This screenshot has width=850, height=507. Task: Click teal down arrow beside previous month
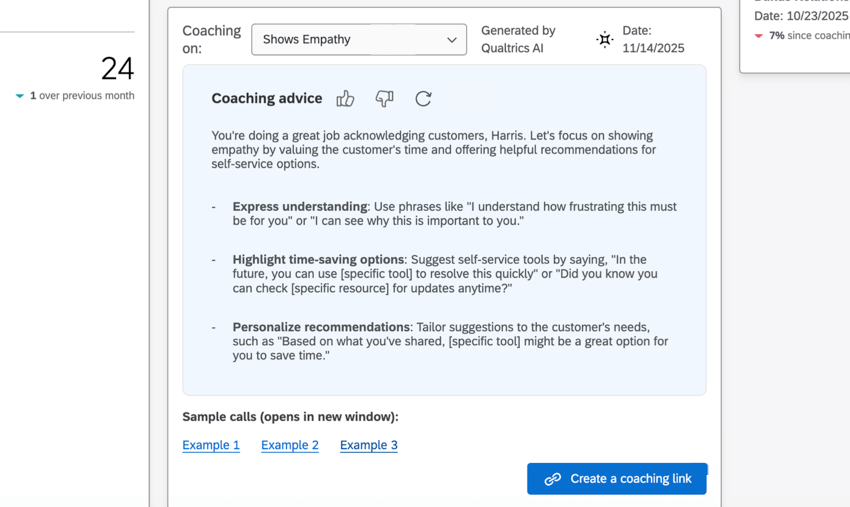(x=20, y=96)
